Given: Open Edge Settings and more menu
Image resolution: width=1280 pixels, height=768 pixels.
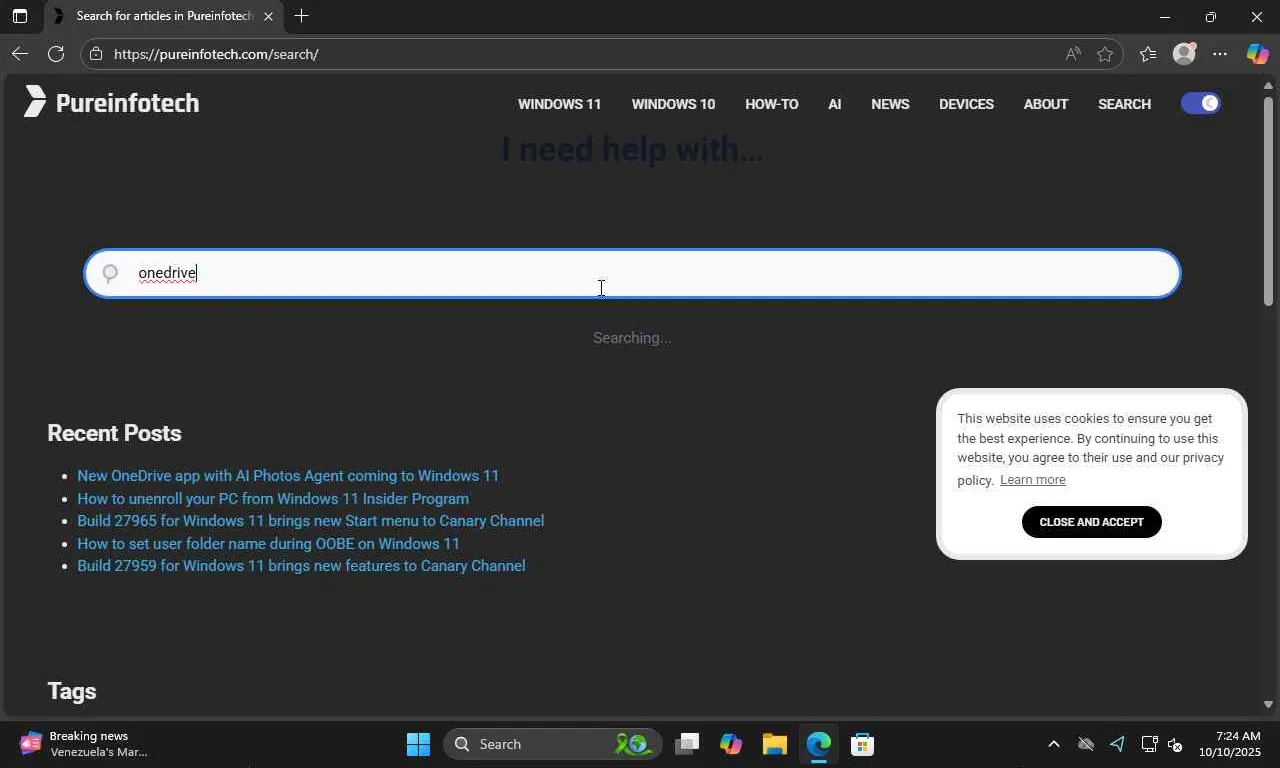Looking at the screenshot, I should pyautogui.click(x=1220, y=54).
